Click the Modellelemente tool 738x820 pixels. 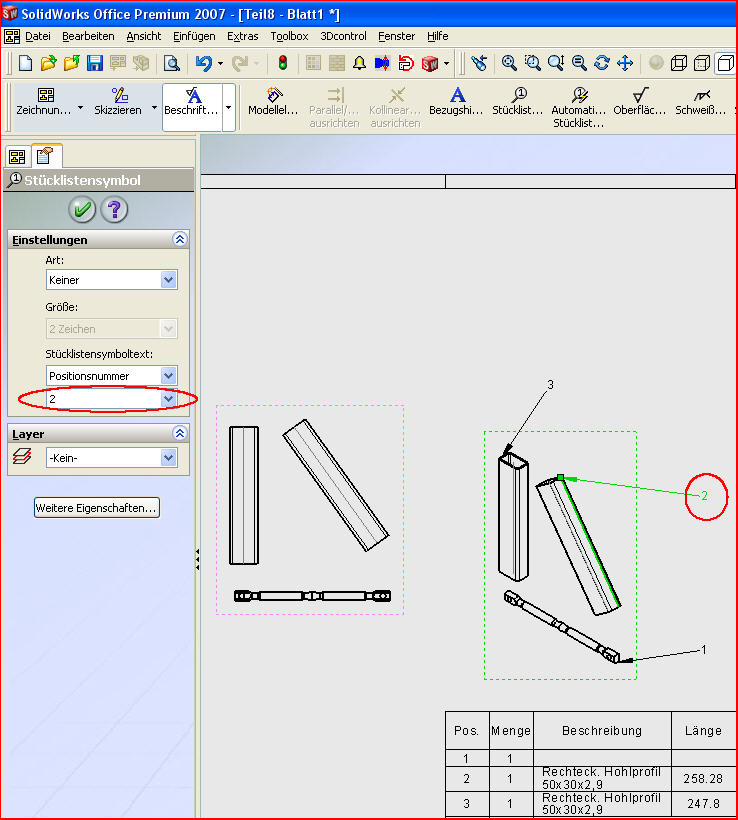273,102
